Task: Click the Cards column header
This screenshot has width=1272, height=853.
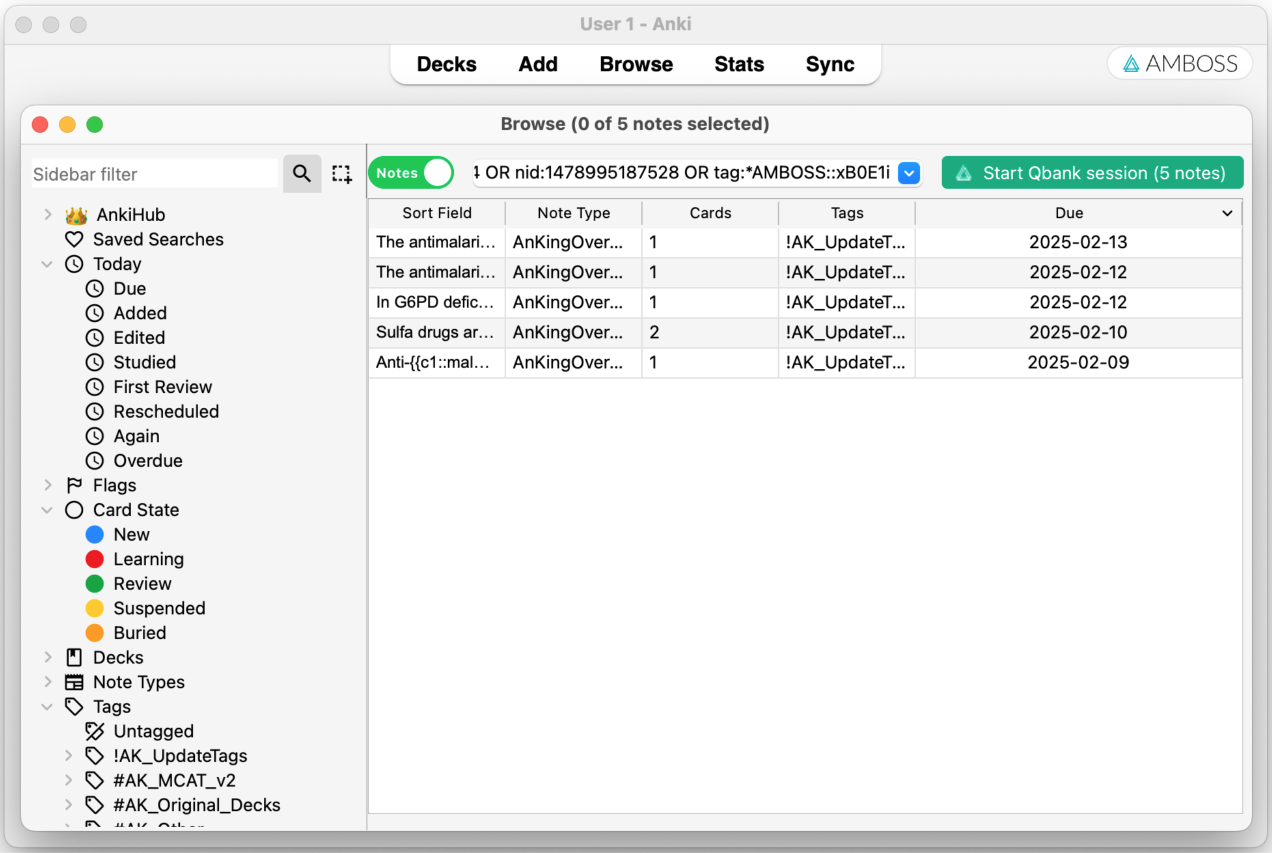Action: point(710,213)
